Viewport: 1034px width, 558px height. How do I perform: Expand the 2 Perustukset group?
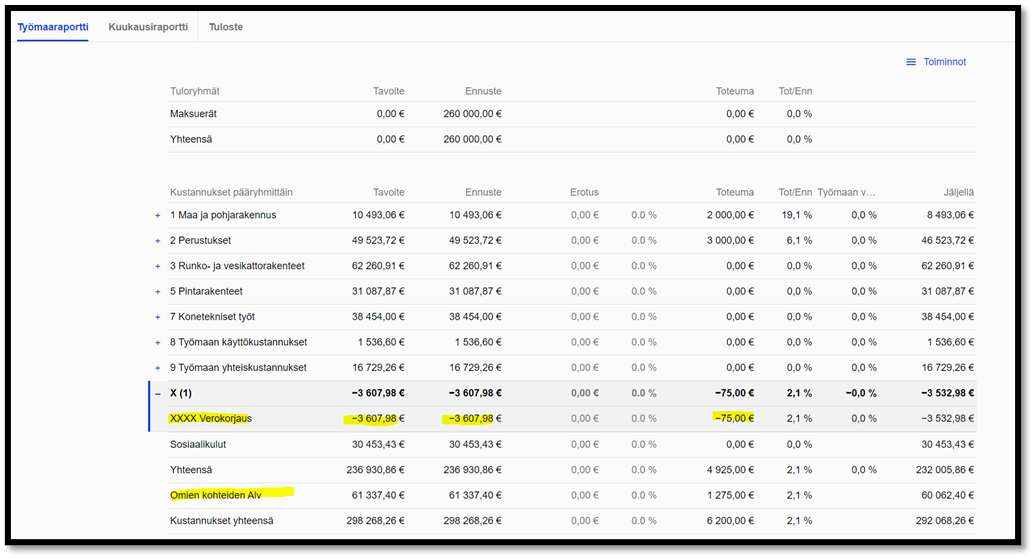point(158,241)
